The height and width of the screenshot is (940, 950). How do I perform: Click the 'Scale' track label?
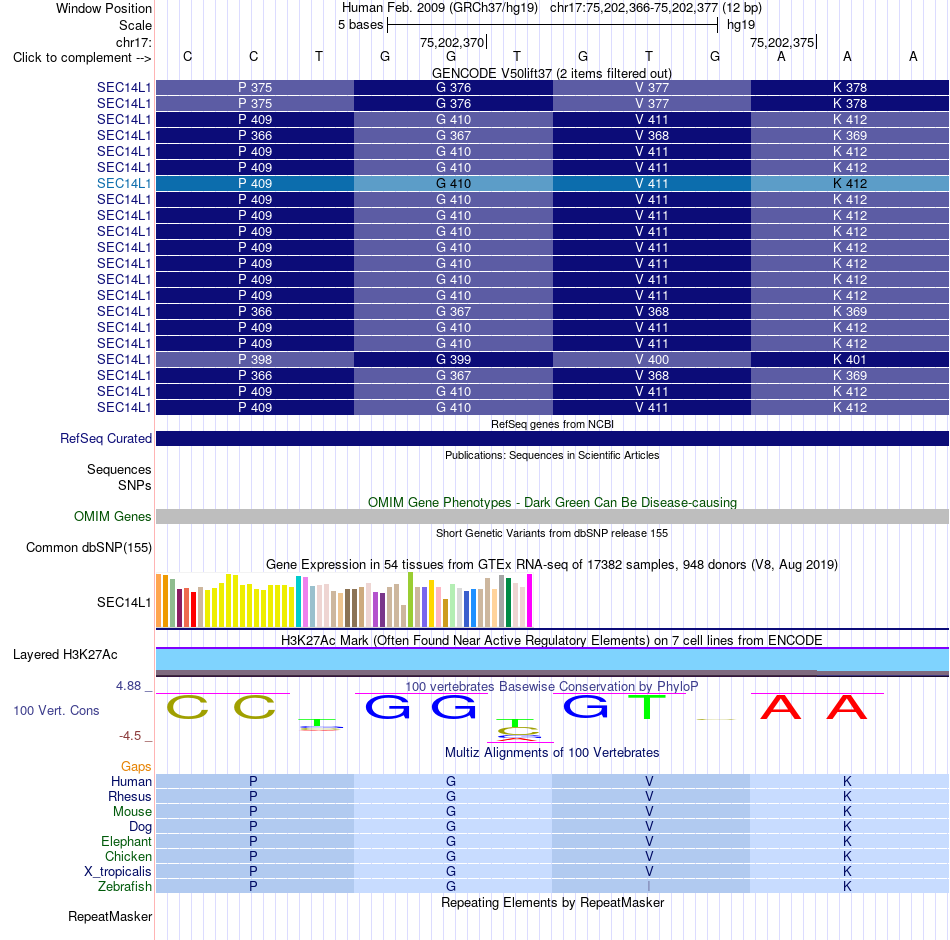click(135, 25)
